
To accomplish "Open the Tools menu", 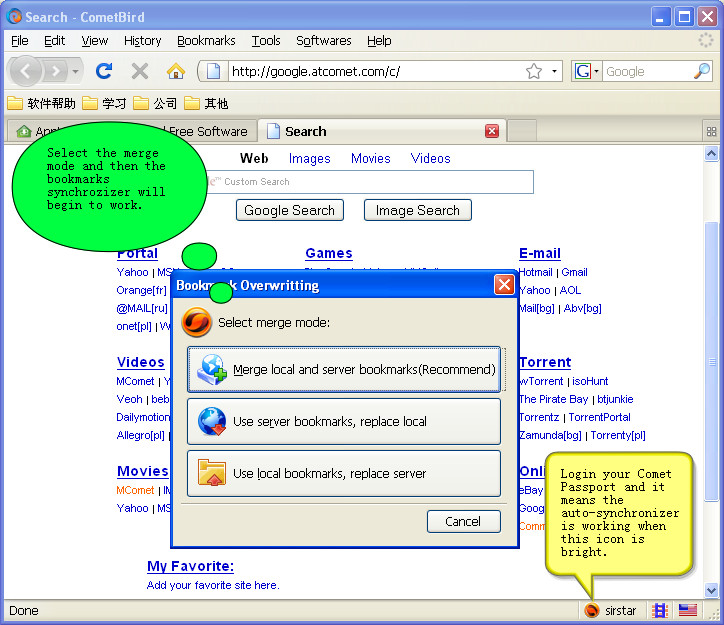I will [266, 41].
